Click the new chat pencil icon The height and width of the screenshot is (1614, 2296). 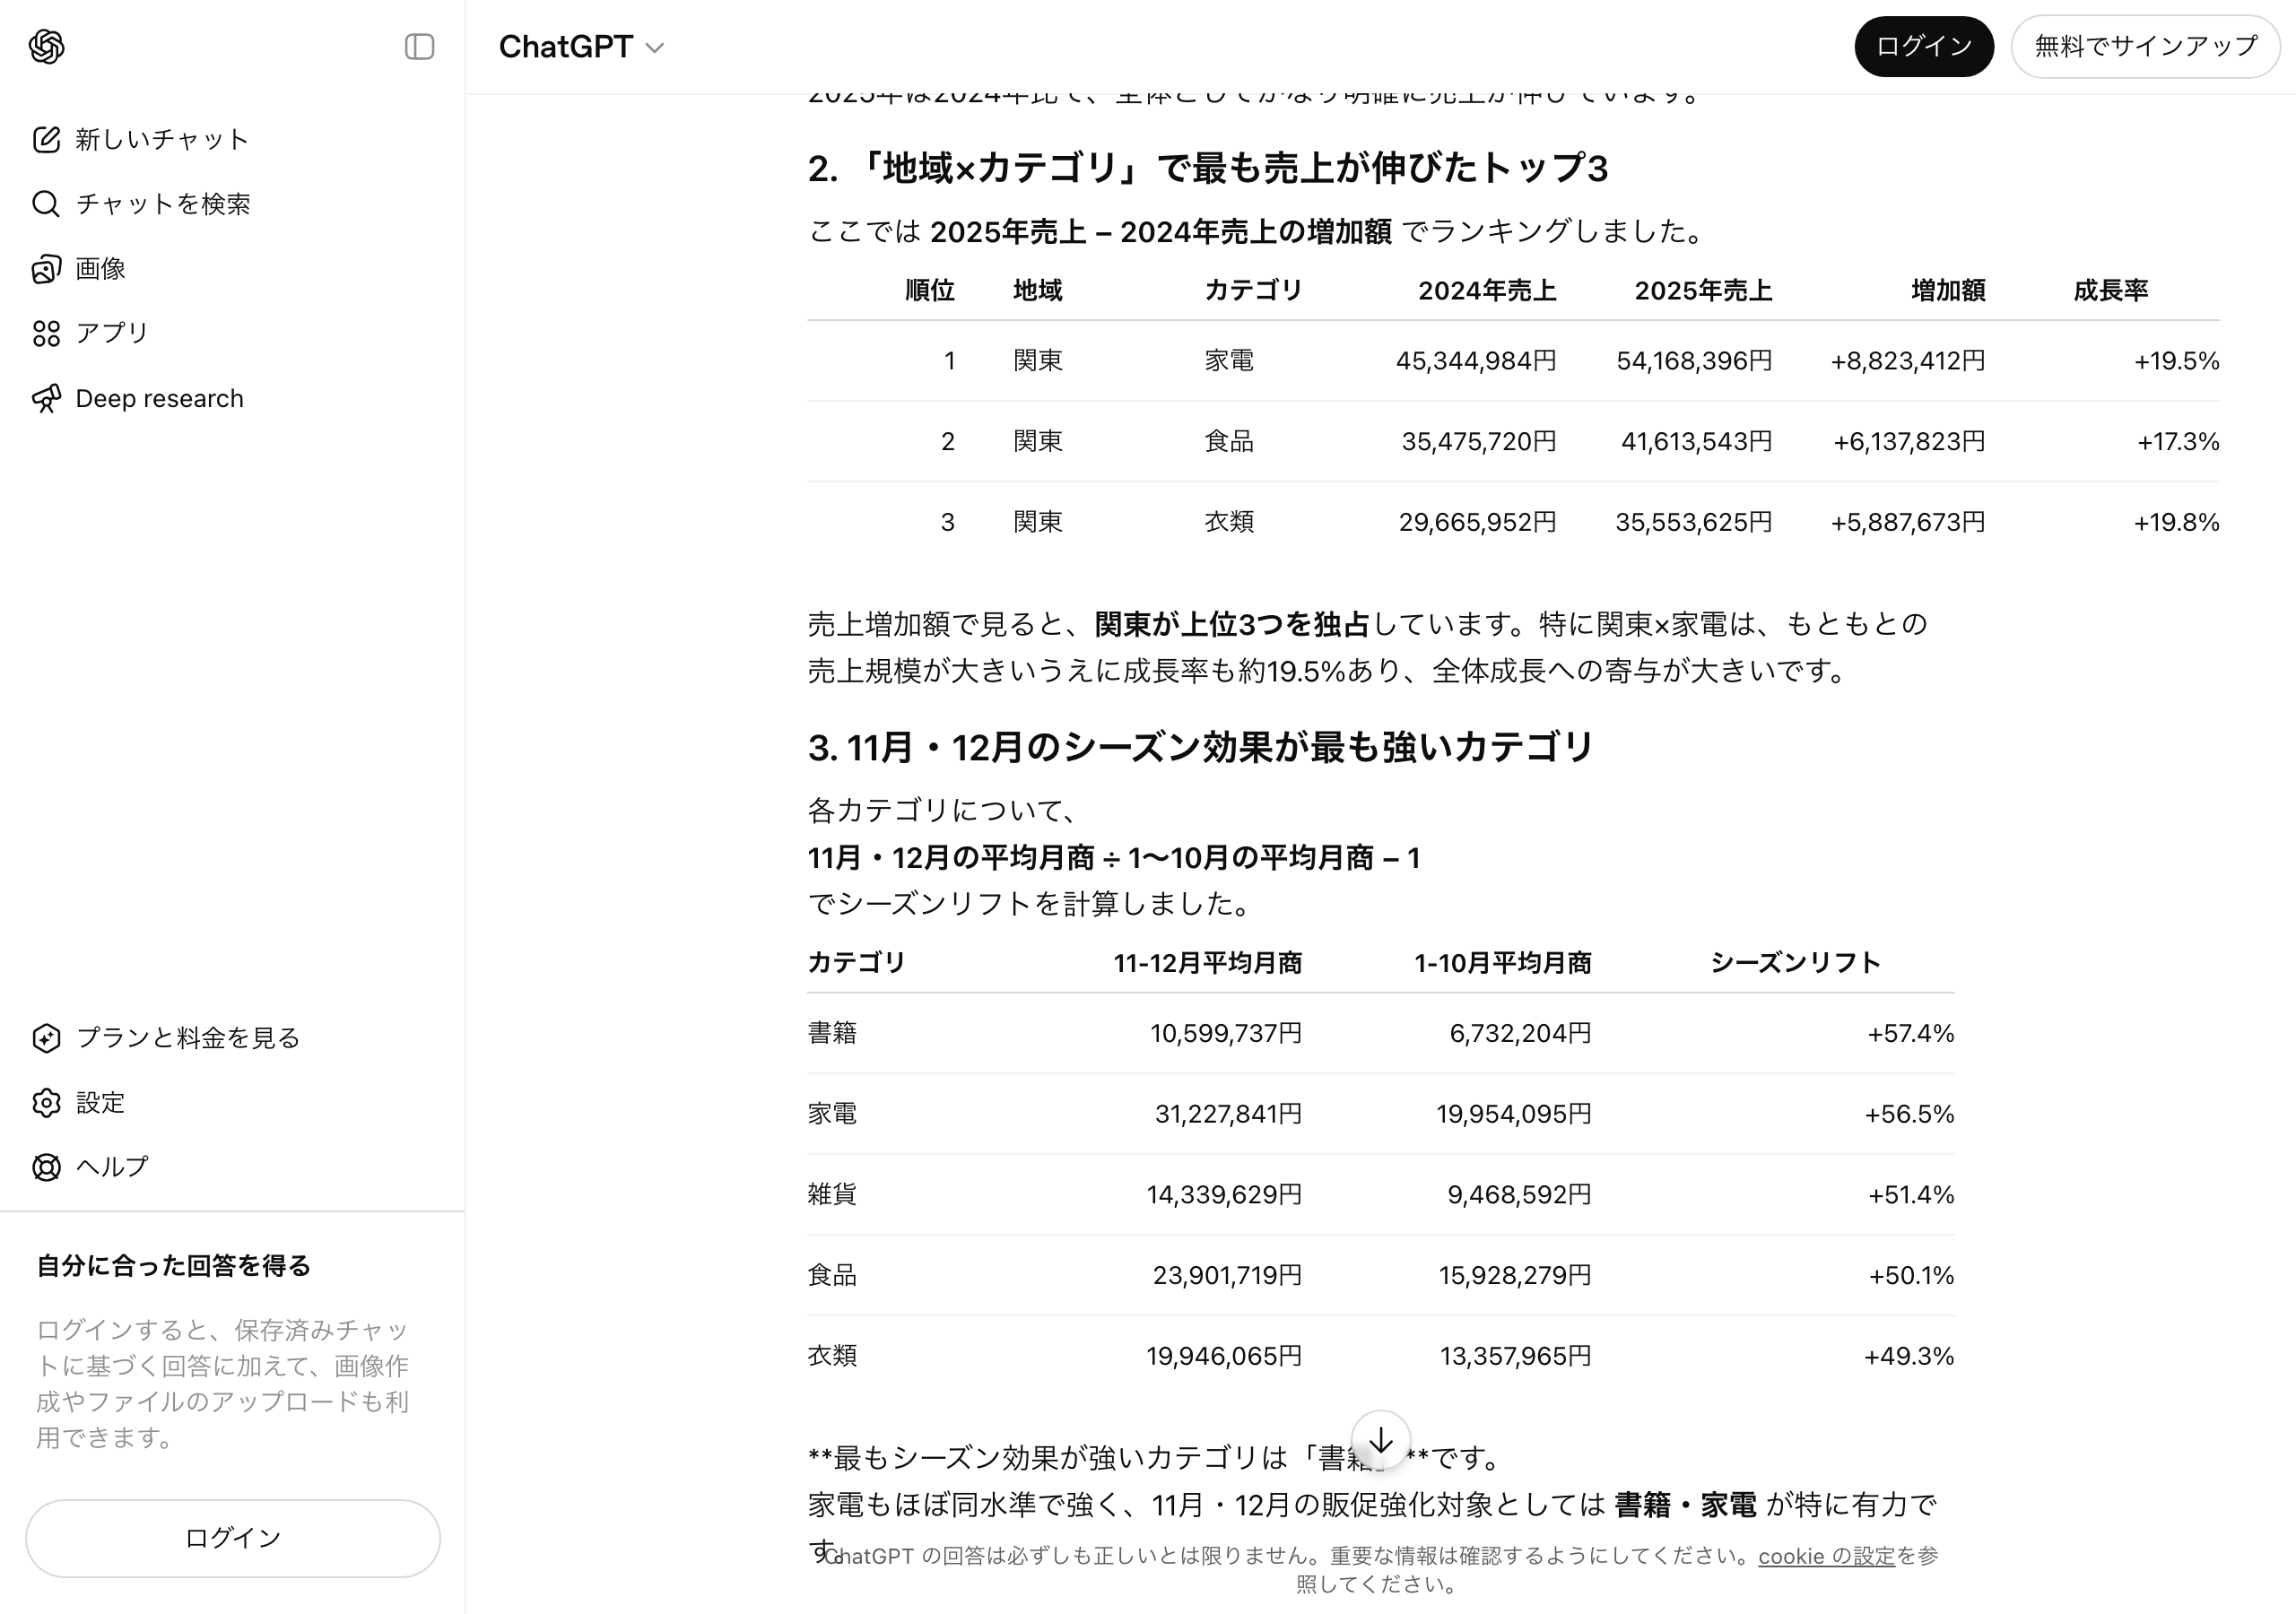[x=46, y=139]
